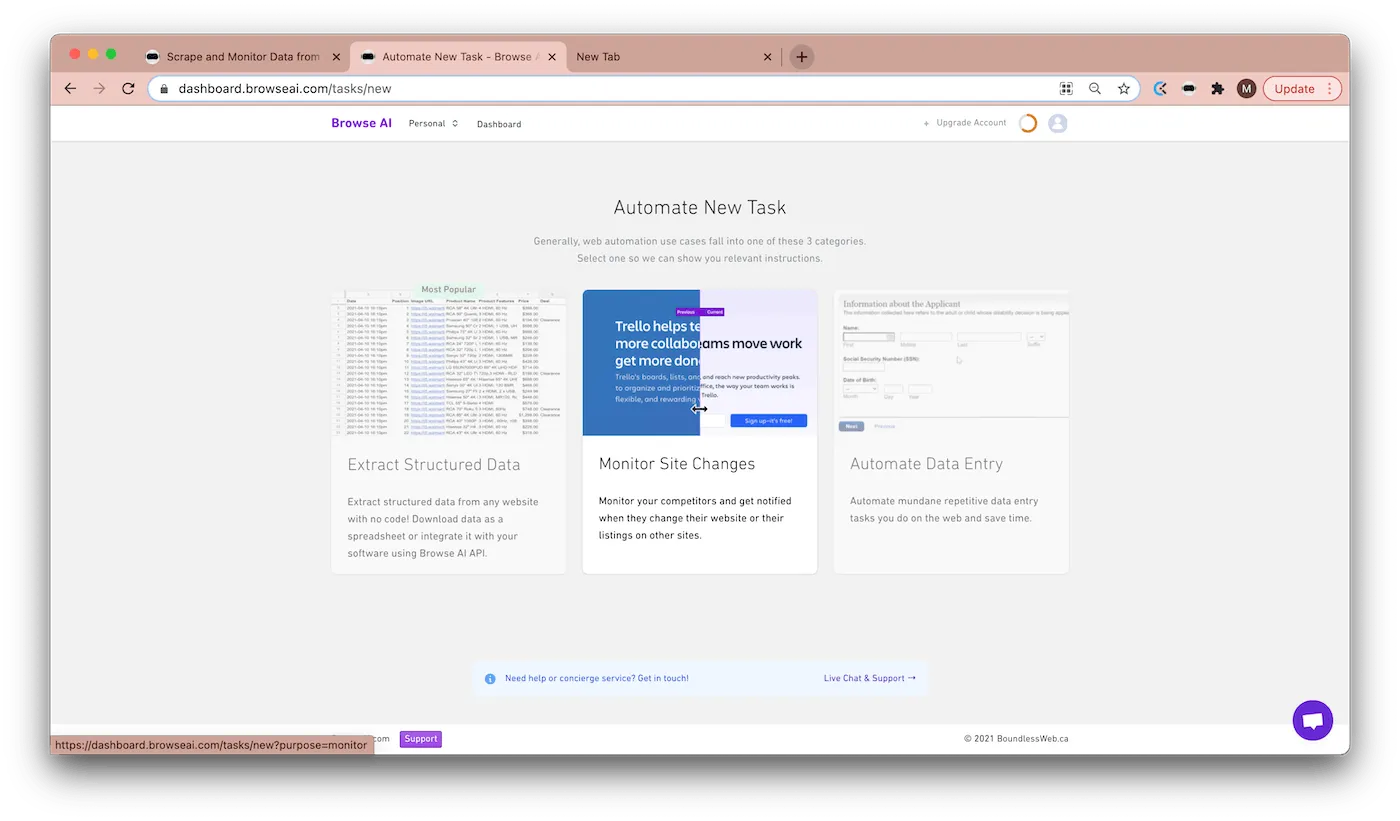Click the Most Popular badge
This screenshot has height=821, width=1400.
click(x=449, y=290)
